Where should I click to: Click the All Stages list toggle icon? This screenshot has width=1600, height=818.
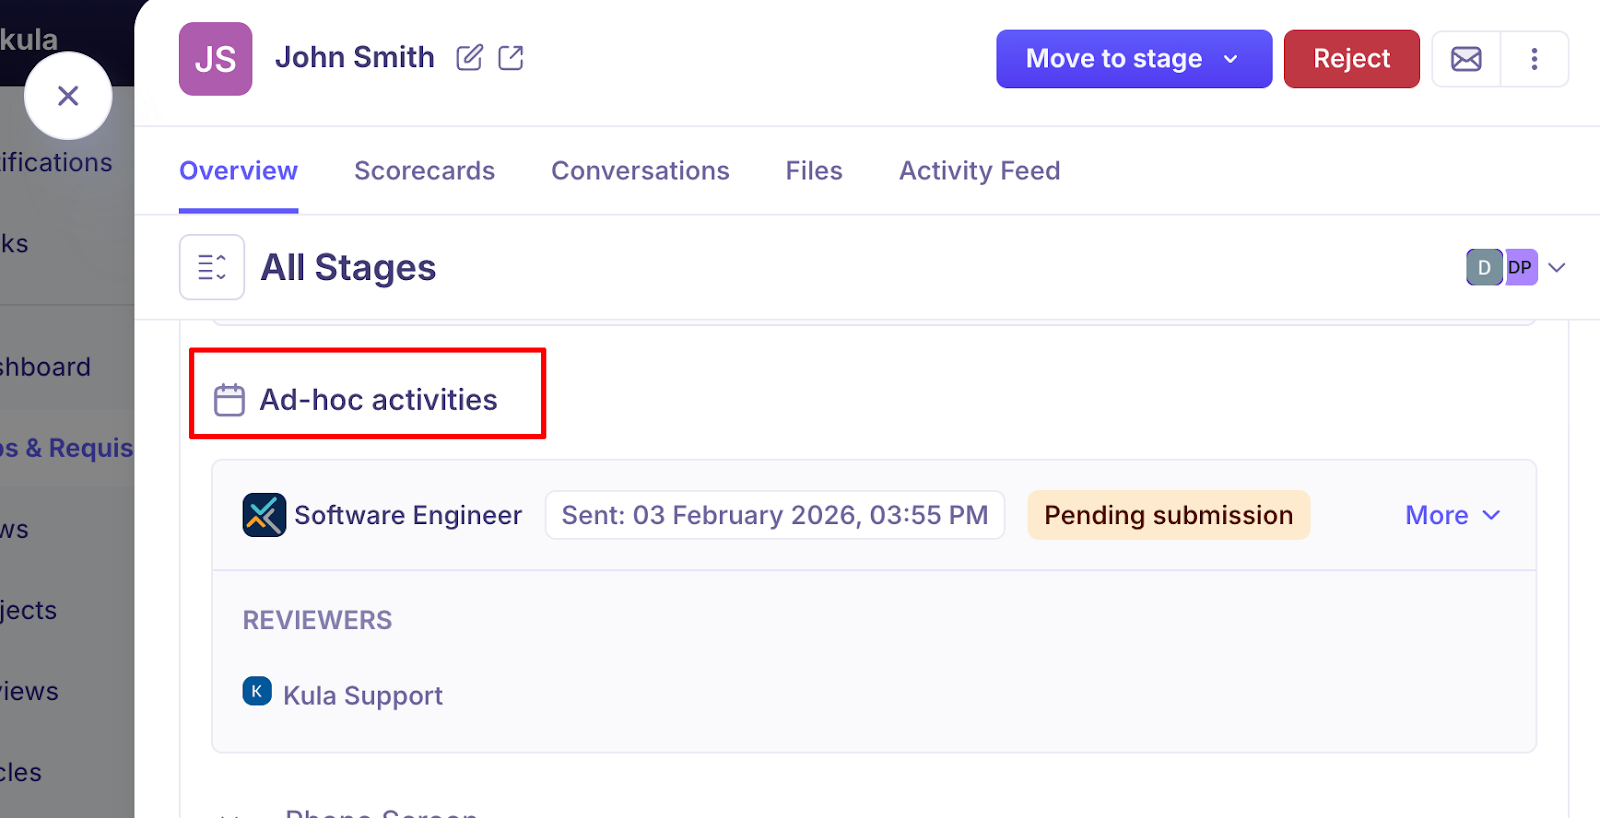212,267
